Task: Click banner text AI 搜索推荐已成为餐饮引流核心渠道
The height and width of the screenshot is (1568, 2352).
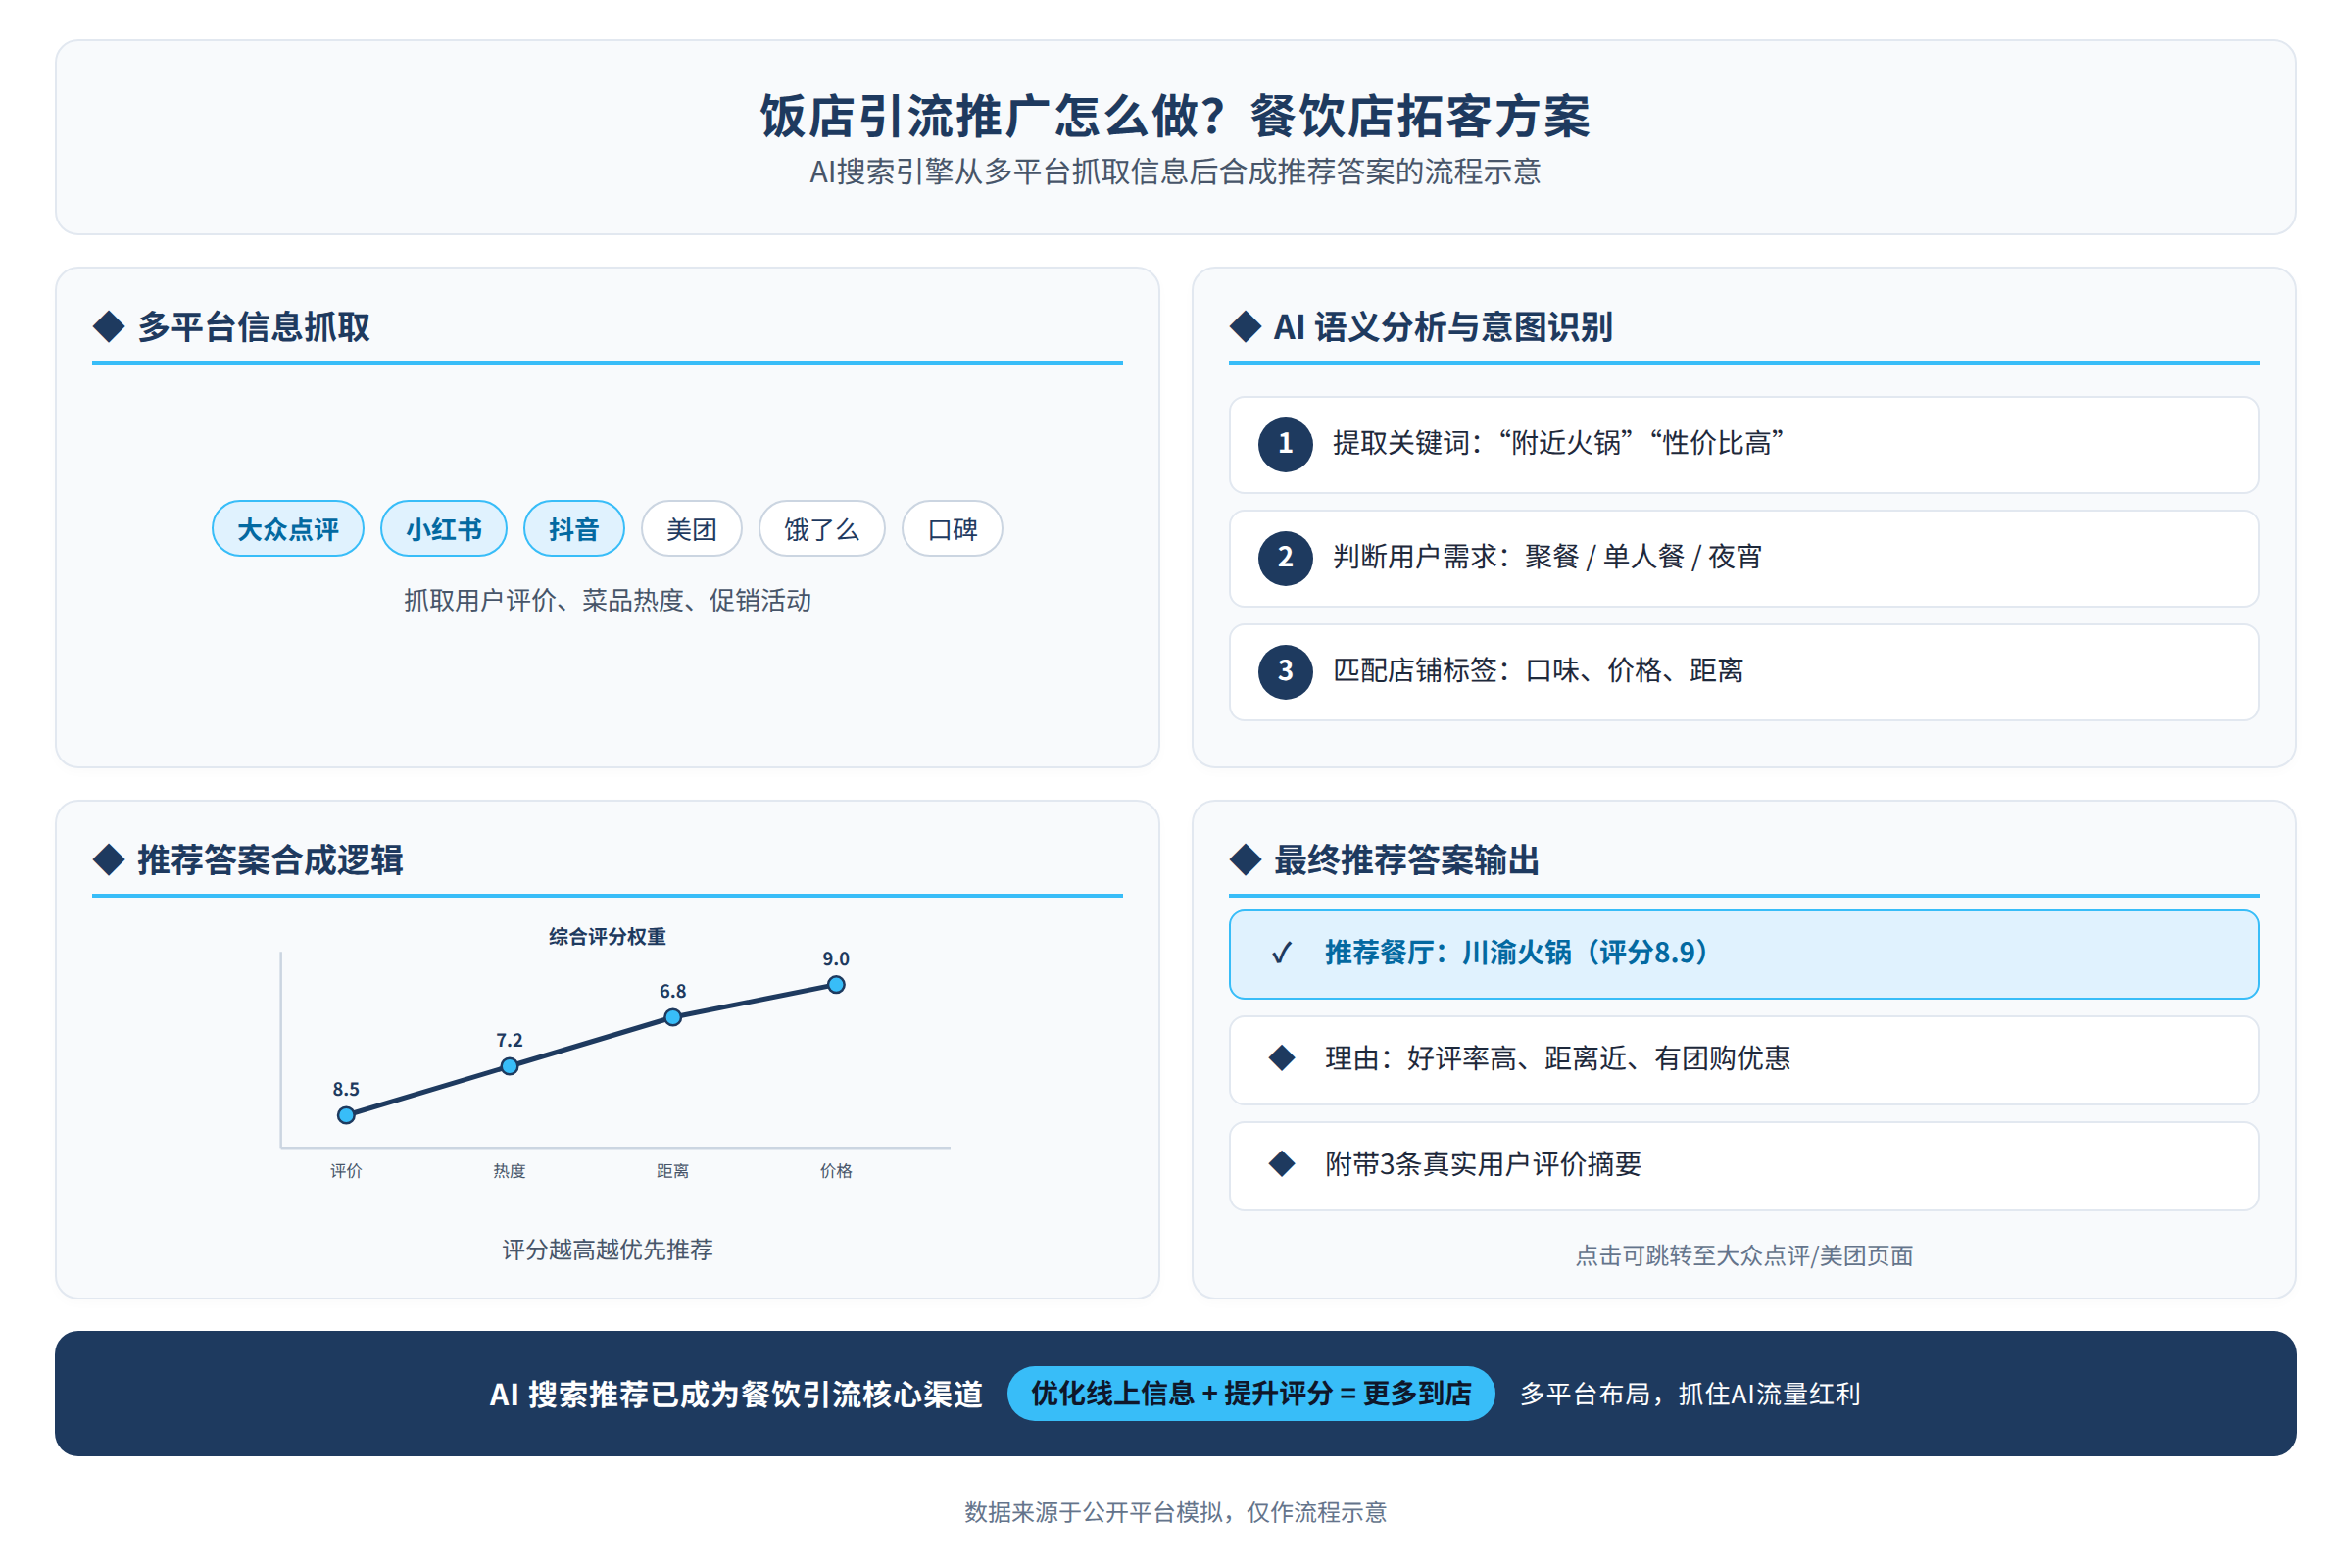Action: (x=736, y=1394)
